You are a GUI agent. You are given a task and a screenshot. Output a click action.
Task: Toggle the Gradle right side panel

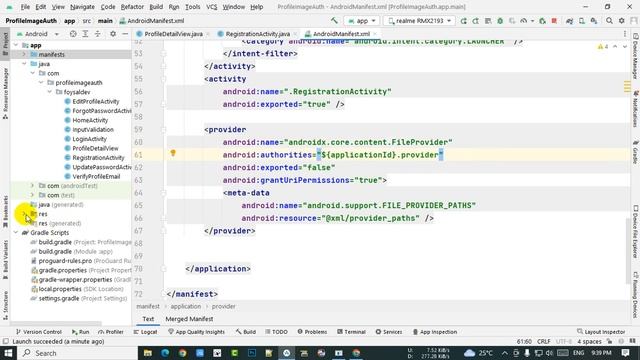[635, 152]
